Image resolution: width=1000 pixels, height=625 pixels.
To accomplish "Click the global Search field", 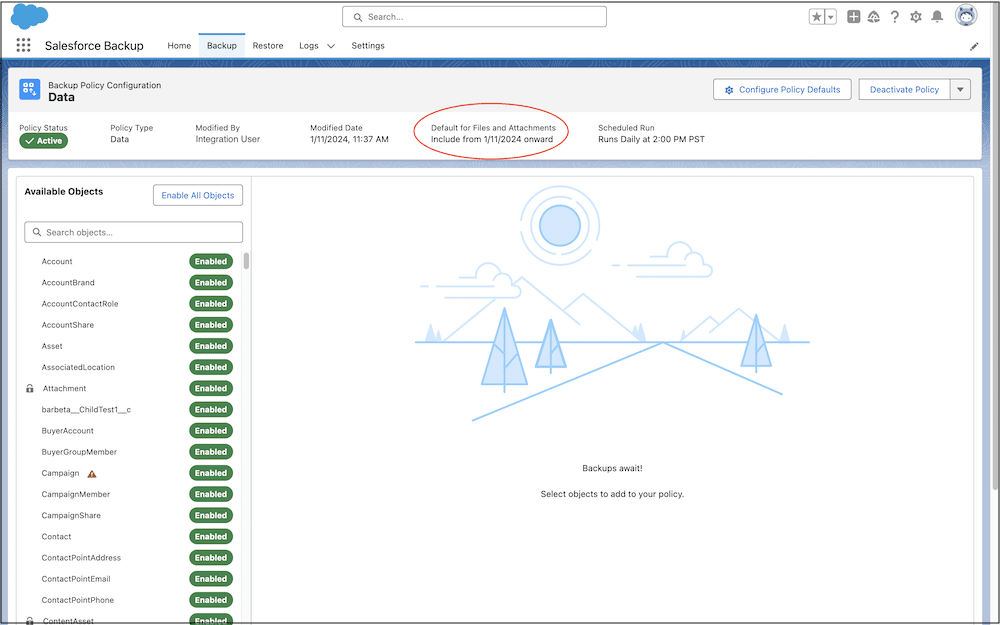I will point(474,17).
